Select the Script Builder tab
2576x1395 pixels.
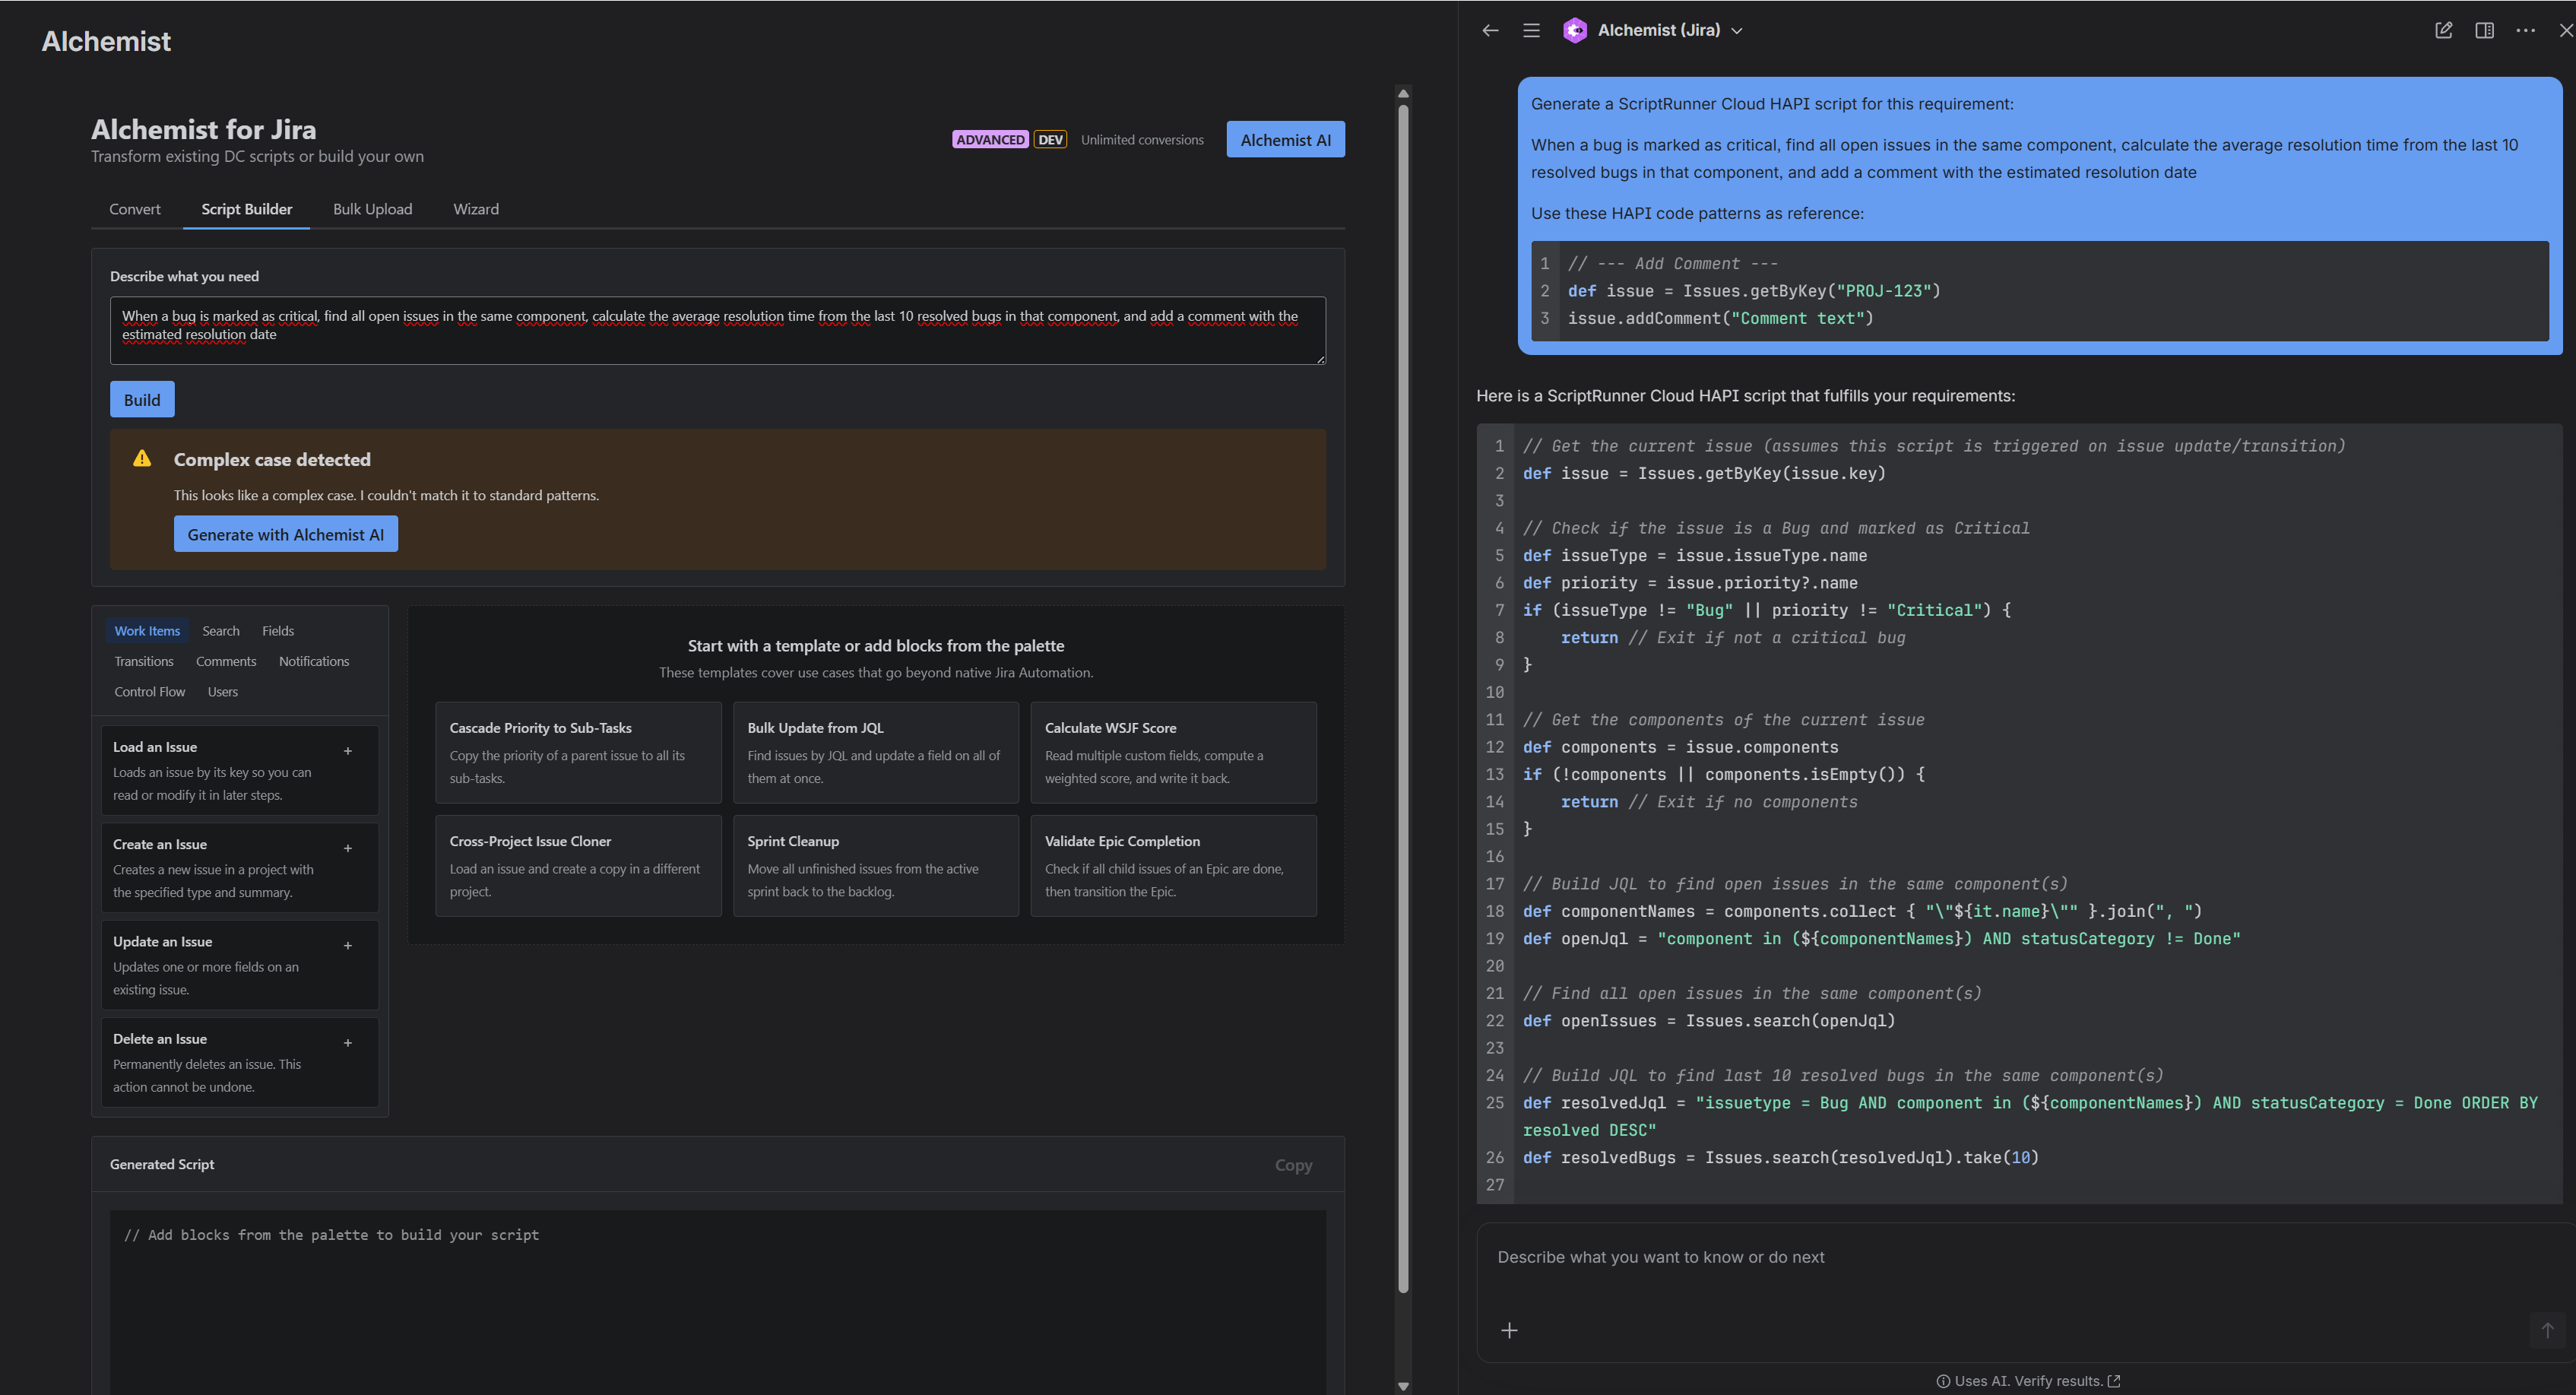pyautogui.click(x=246, y=209)
